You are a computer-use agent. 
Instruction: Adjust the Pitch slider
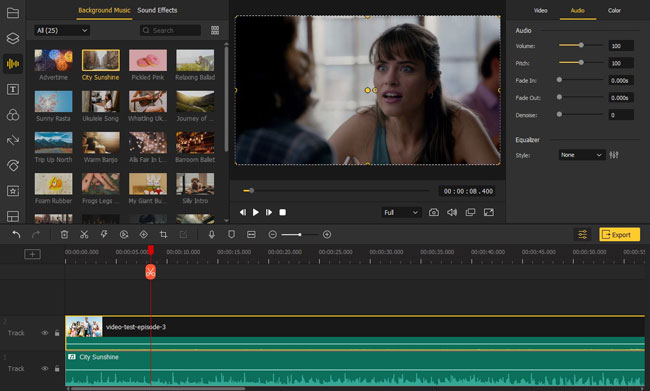click(581, 63)
